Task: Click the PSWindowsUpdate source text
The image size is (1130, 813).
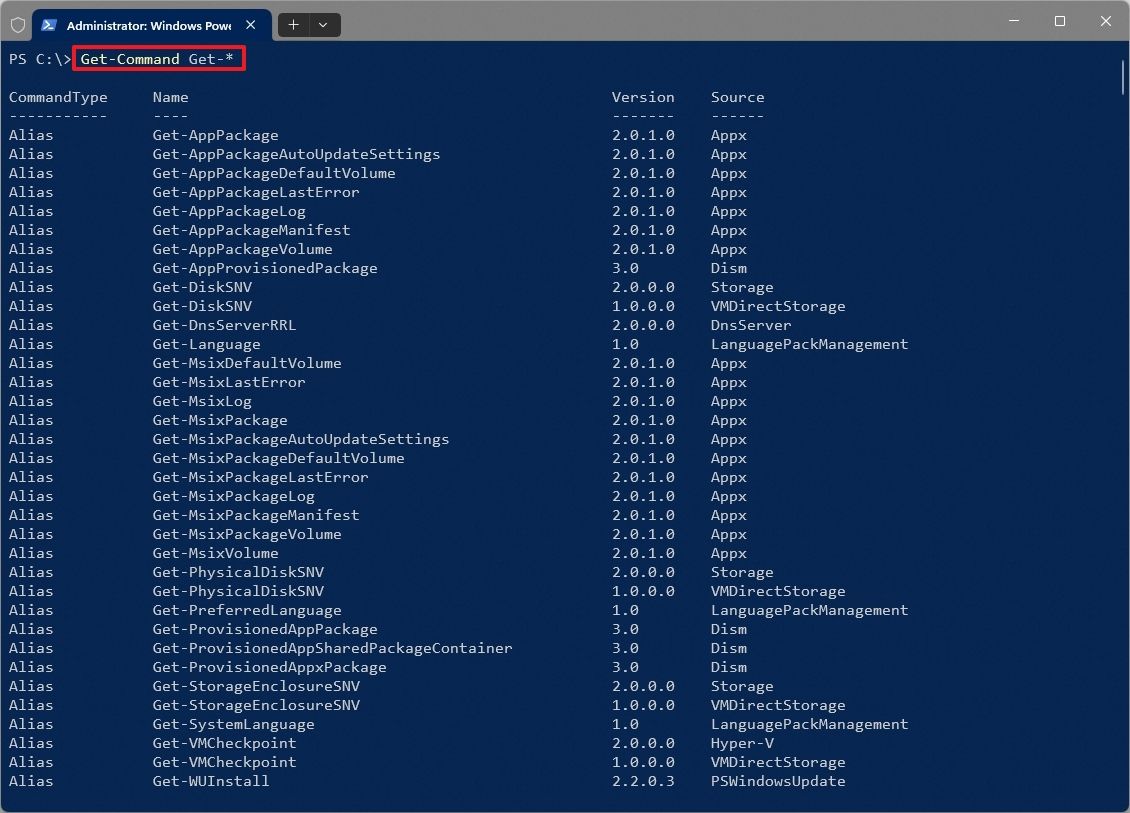Action: pos(780,781)
